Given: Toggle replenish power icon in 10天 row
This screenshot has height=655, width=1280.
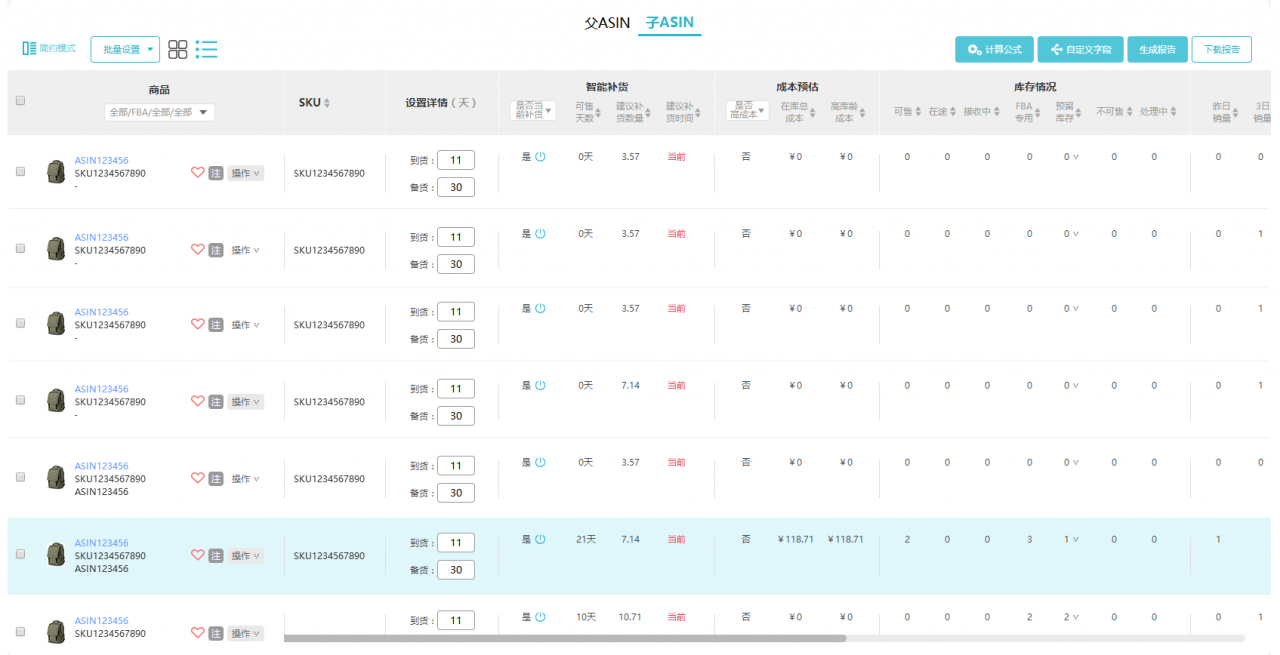Looking at the screenshot, I should 540,617.
